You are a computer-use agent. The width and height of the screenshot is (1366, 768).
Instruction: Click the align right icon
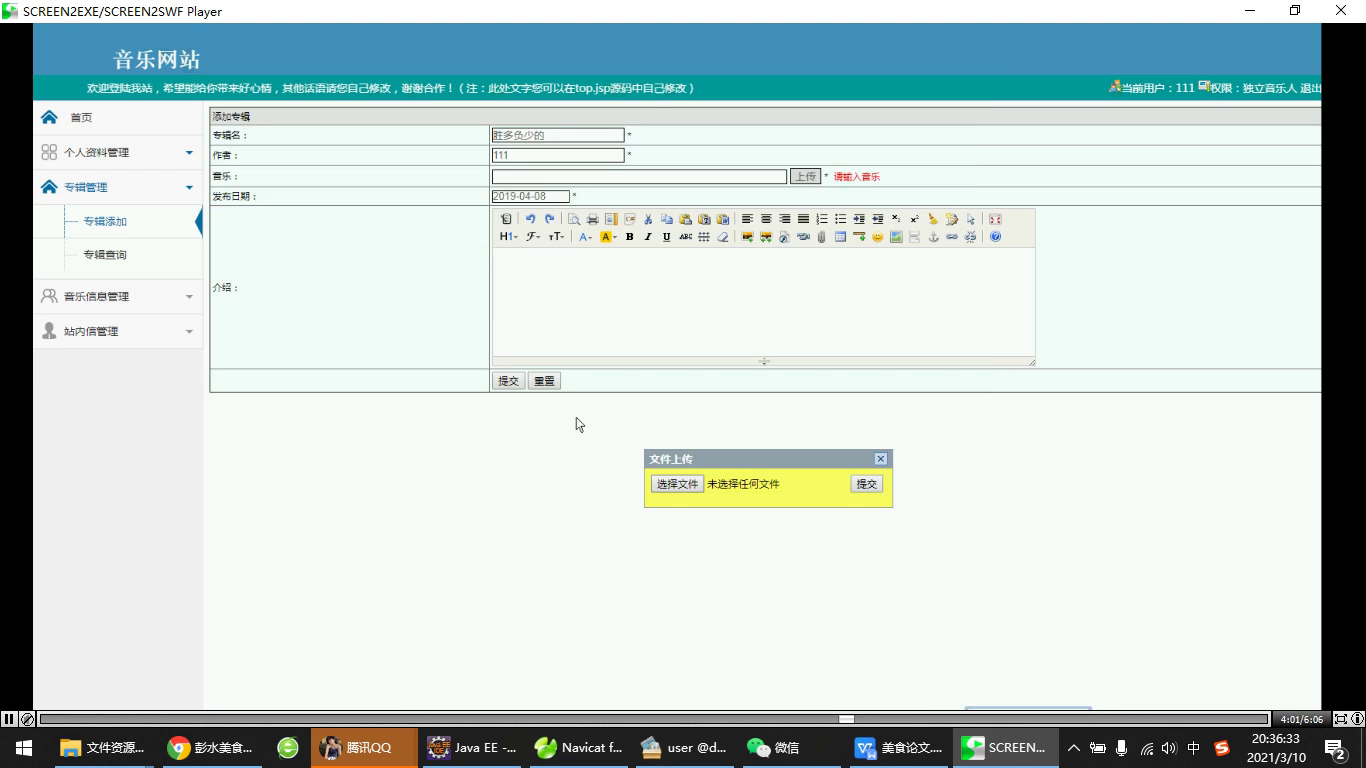point(785,219)
